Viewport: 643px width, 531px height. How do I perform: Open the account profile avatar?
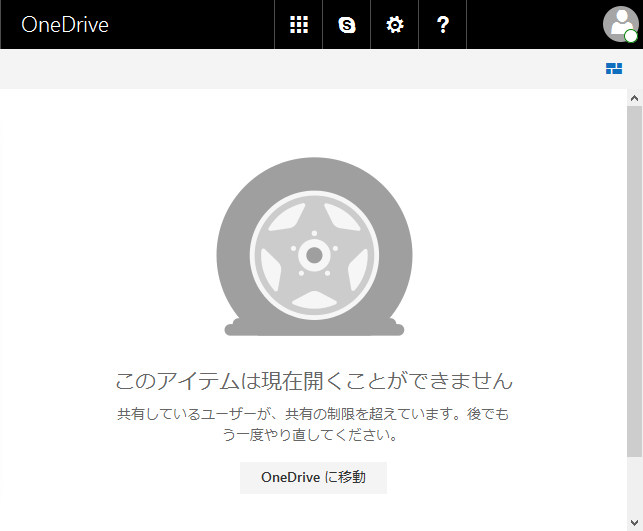coord(619,23)
